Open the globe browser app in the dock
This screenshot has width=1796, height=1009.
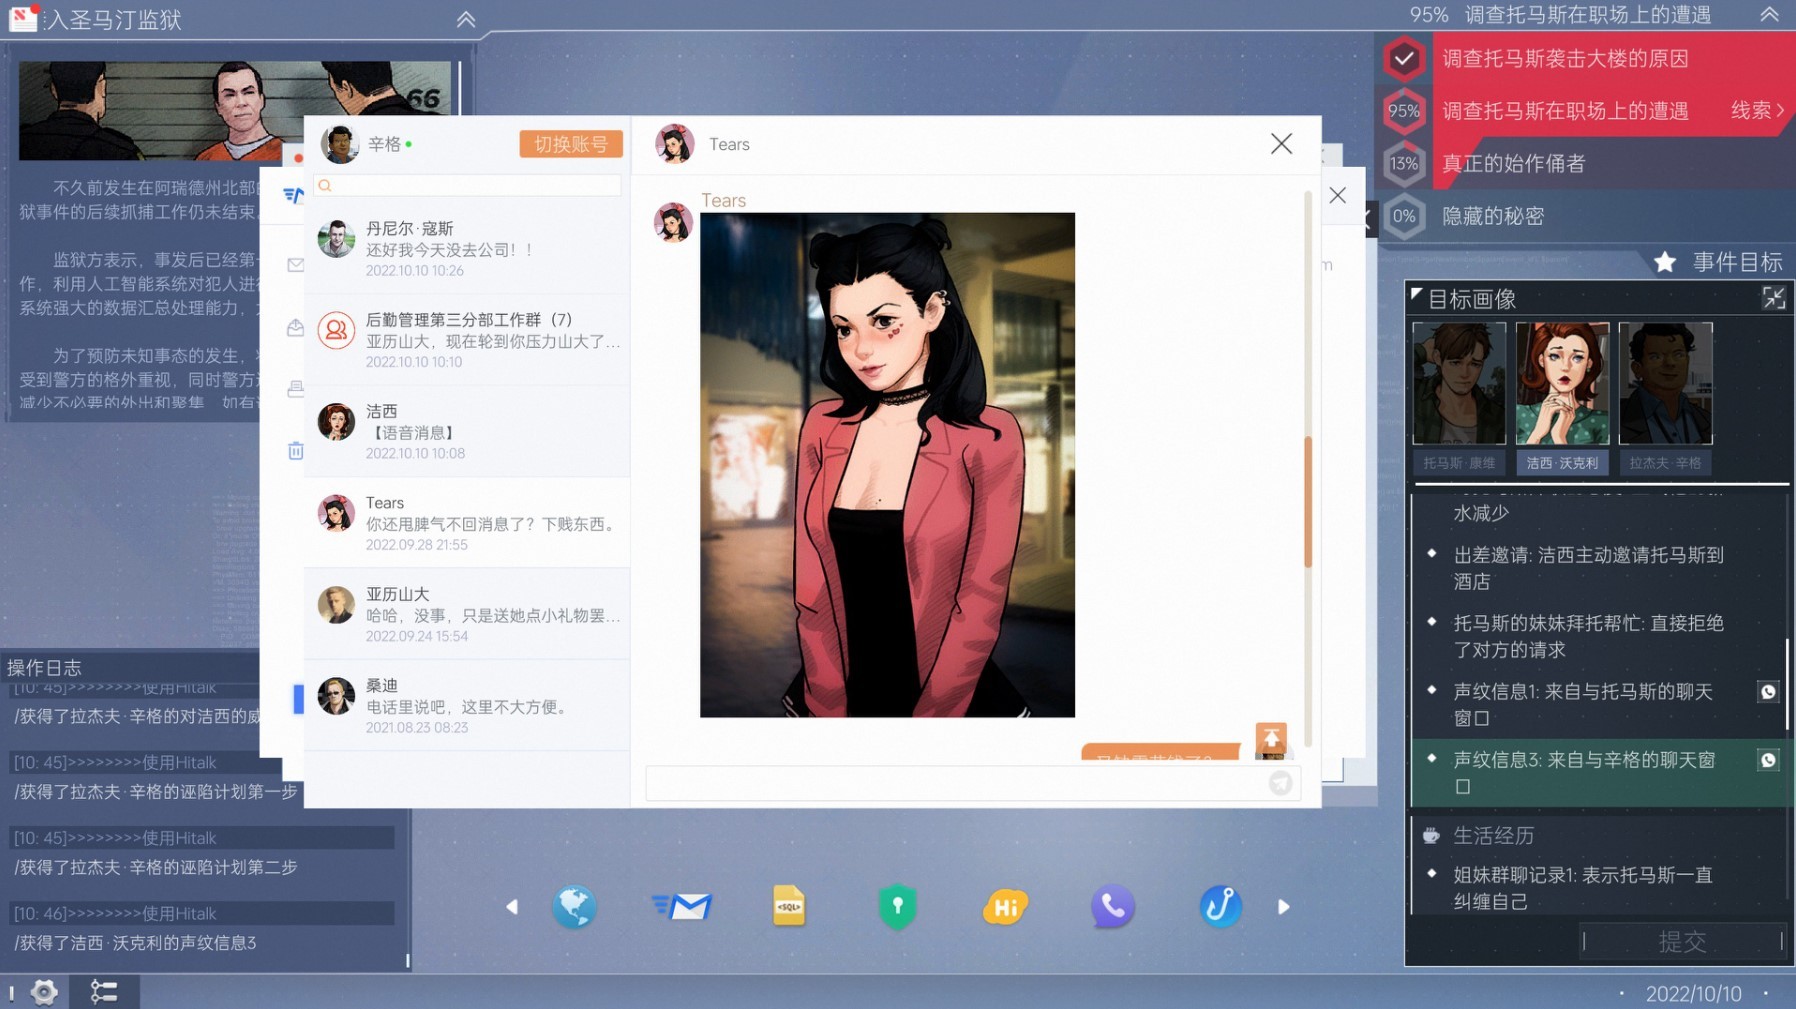coord(574,907)
